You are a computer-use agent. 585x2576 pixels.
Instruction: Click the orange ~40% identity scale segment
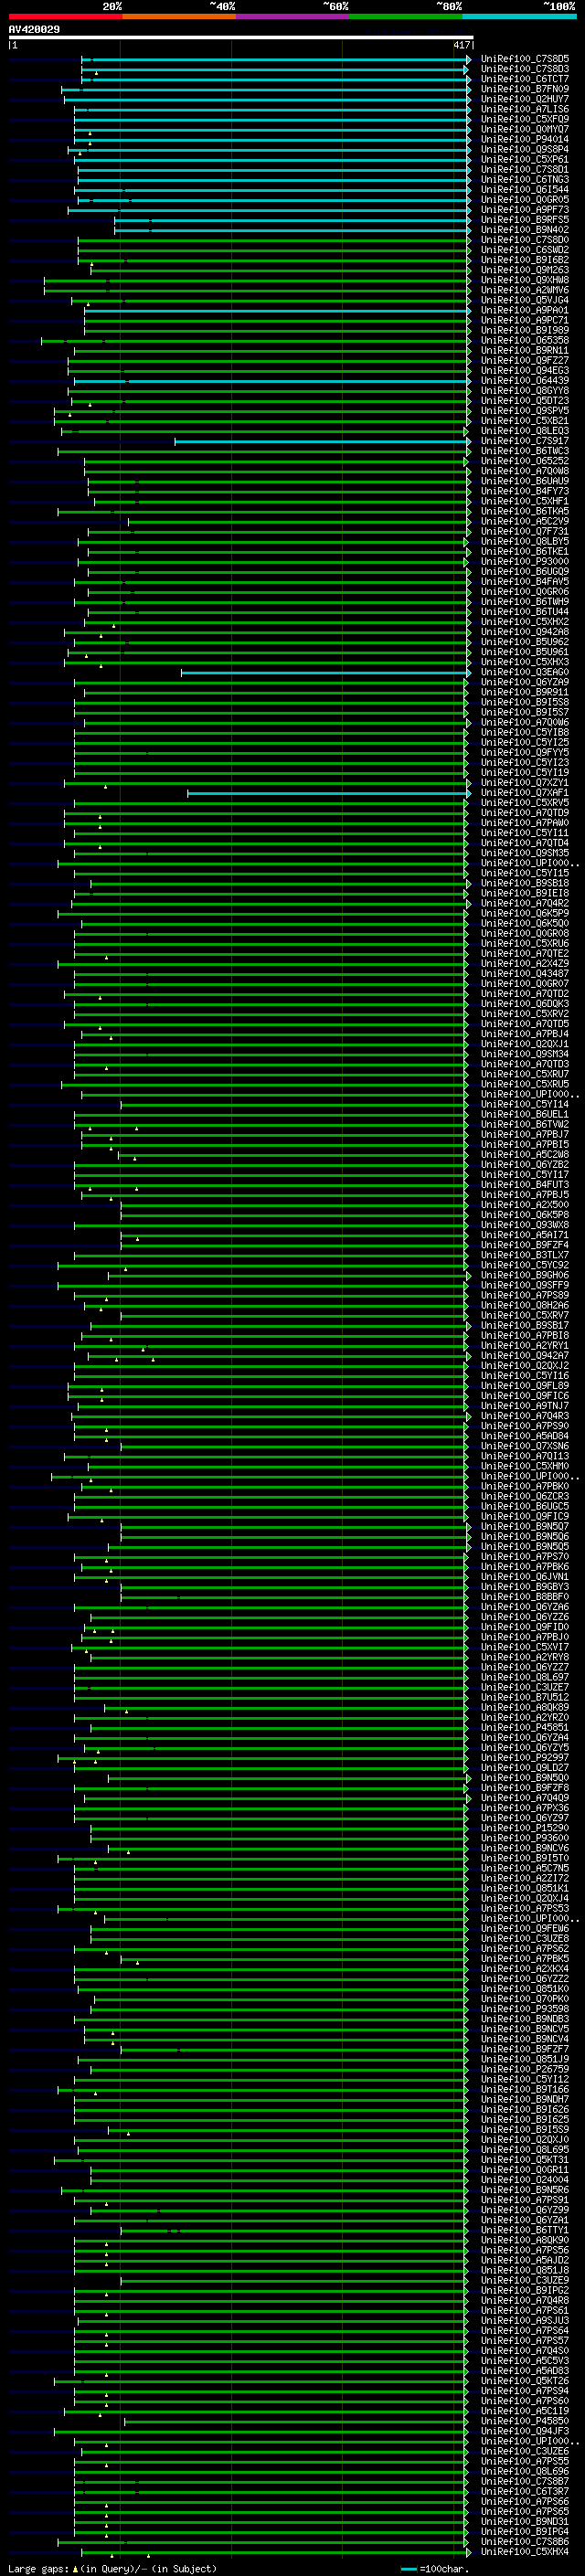coord(179,16)
